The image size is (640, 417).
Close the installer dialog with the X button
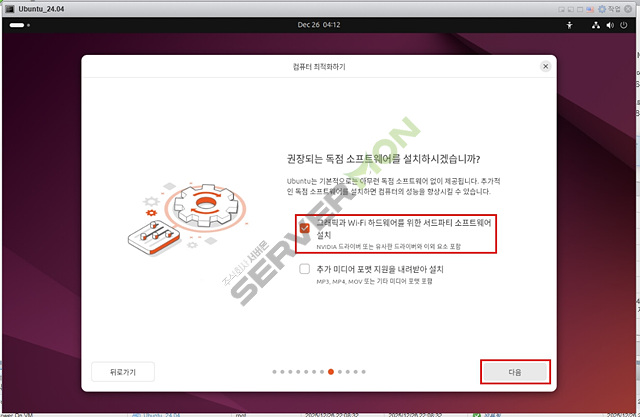(546, 67)
